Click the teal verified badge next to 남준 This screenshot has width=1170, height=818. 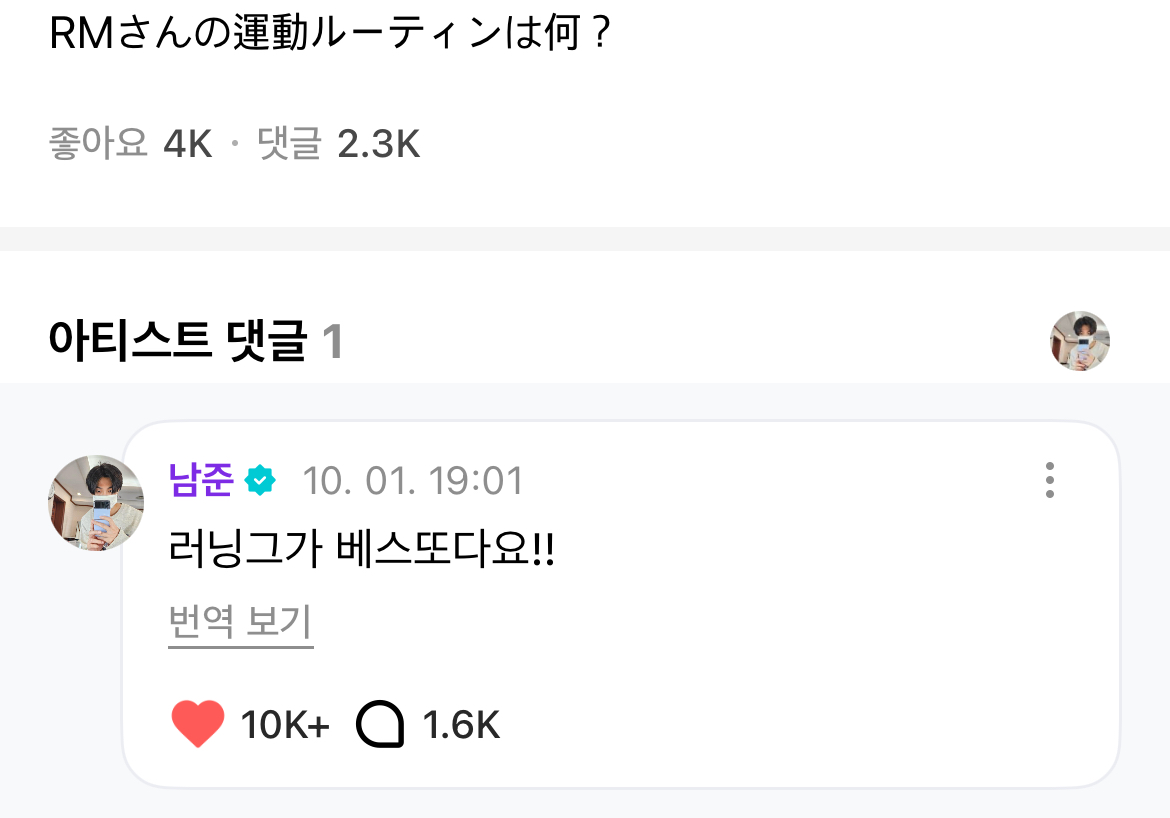[x=260, y=481]
